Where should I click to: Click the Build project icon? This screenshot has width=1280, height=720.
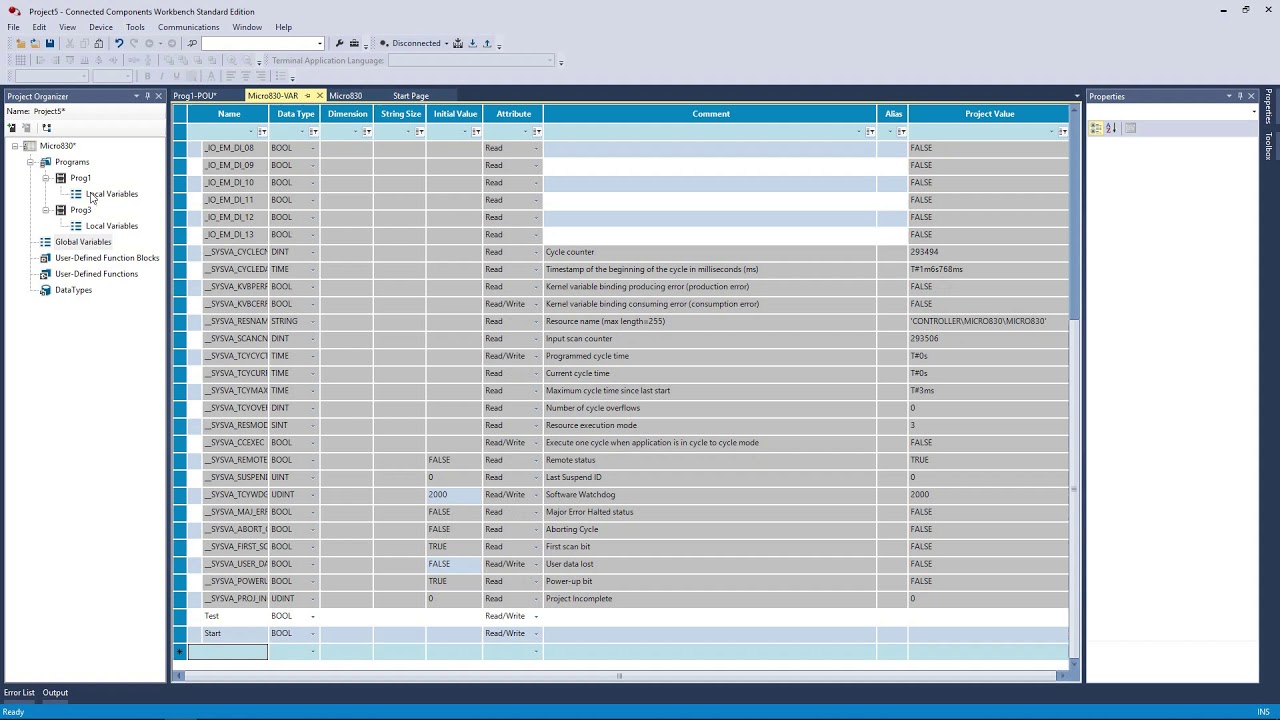coord(458,43)
